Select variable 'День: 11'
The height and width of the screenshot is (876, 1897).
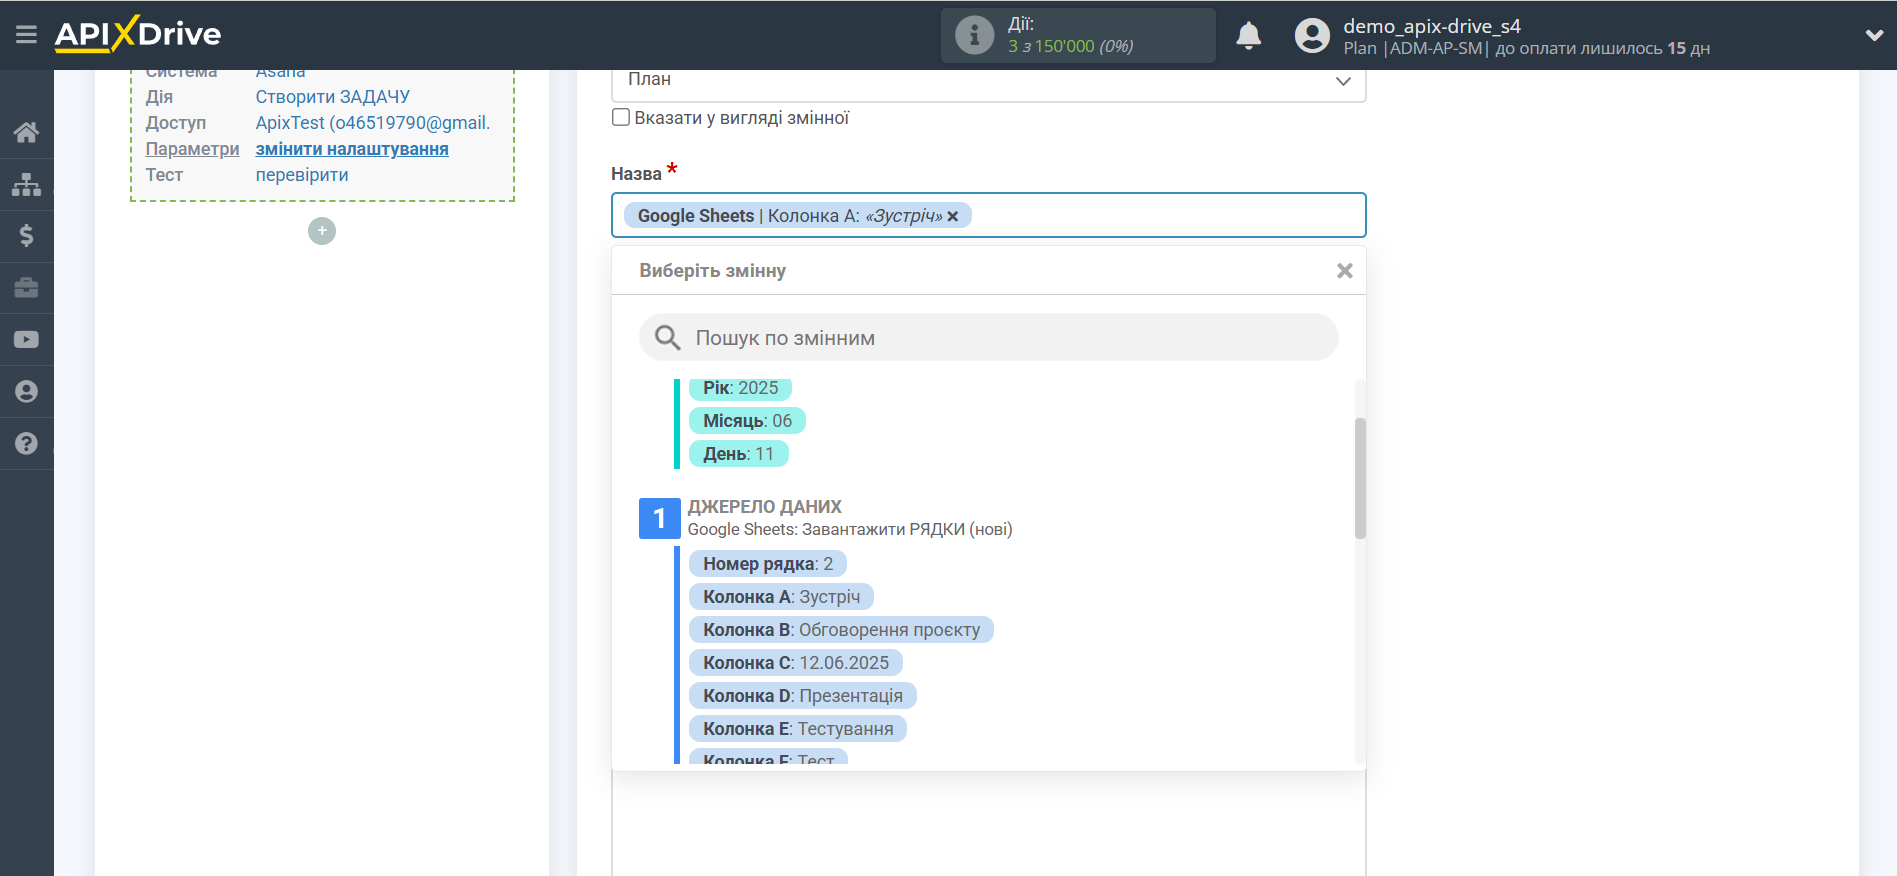pyautogui.click(x=738, y=454)
